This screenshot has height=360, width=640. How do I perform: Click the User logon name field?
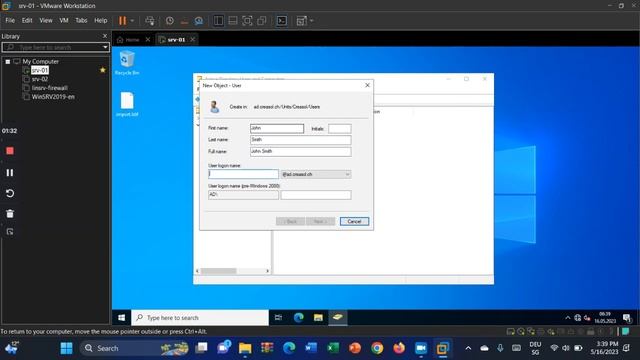click(x=243, y=174)
